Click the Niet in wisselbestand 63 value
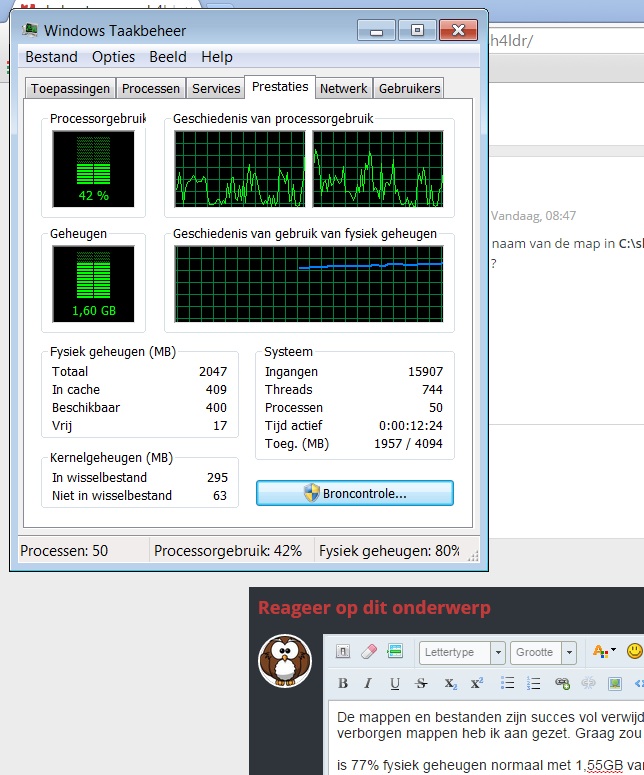The height and width of the screenshot is (775, 644). tap(220, 495)
